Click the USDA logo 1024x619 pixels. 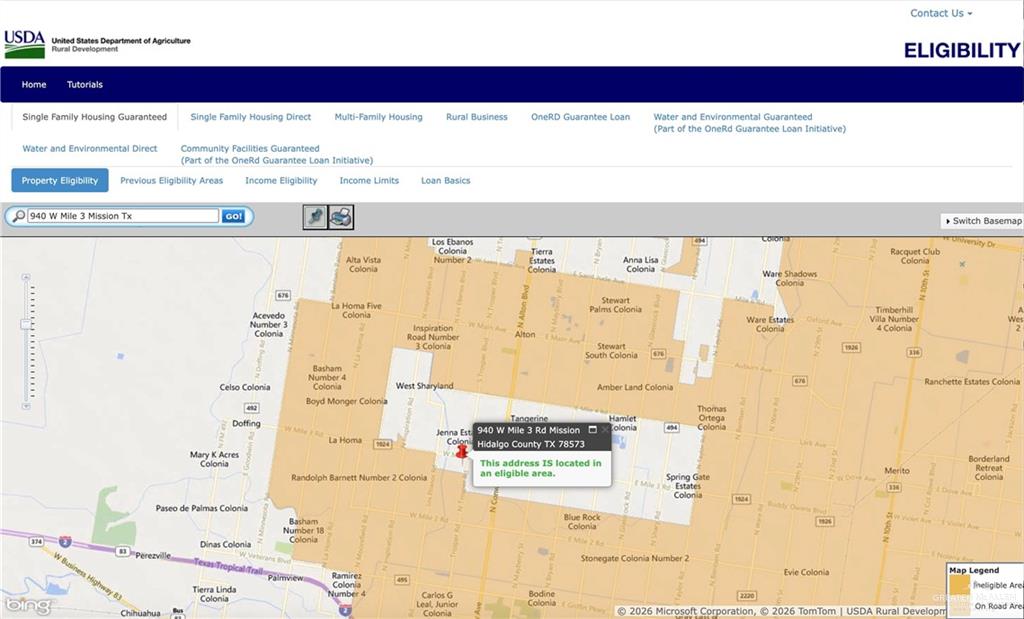(x=25, y=44)
